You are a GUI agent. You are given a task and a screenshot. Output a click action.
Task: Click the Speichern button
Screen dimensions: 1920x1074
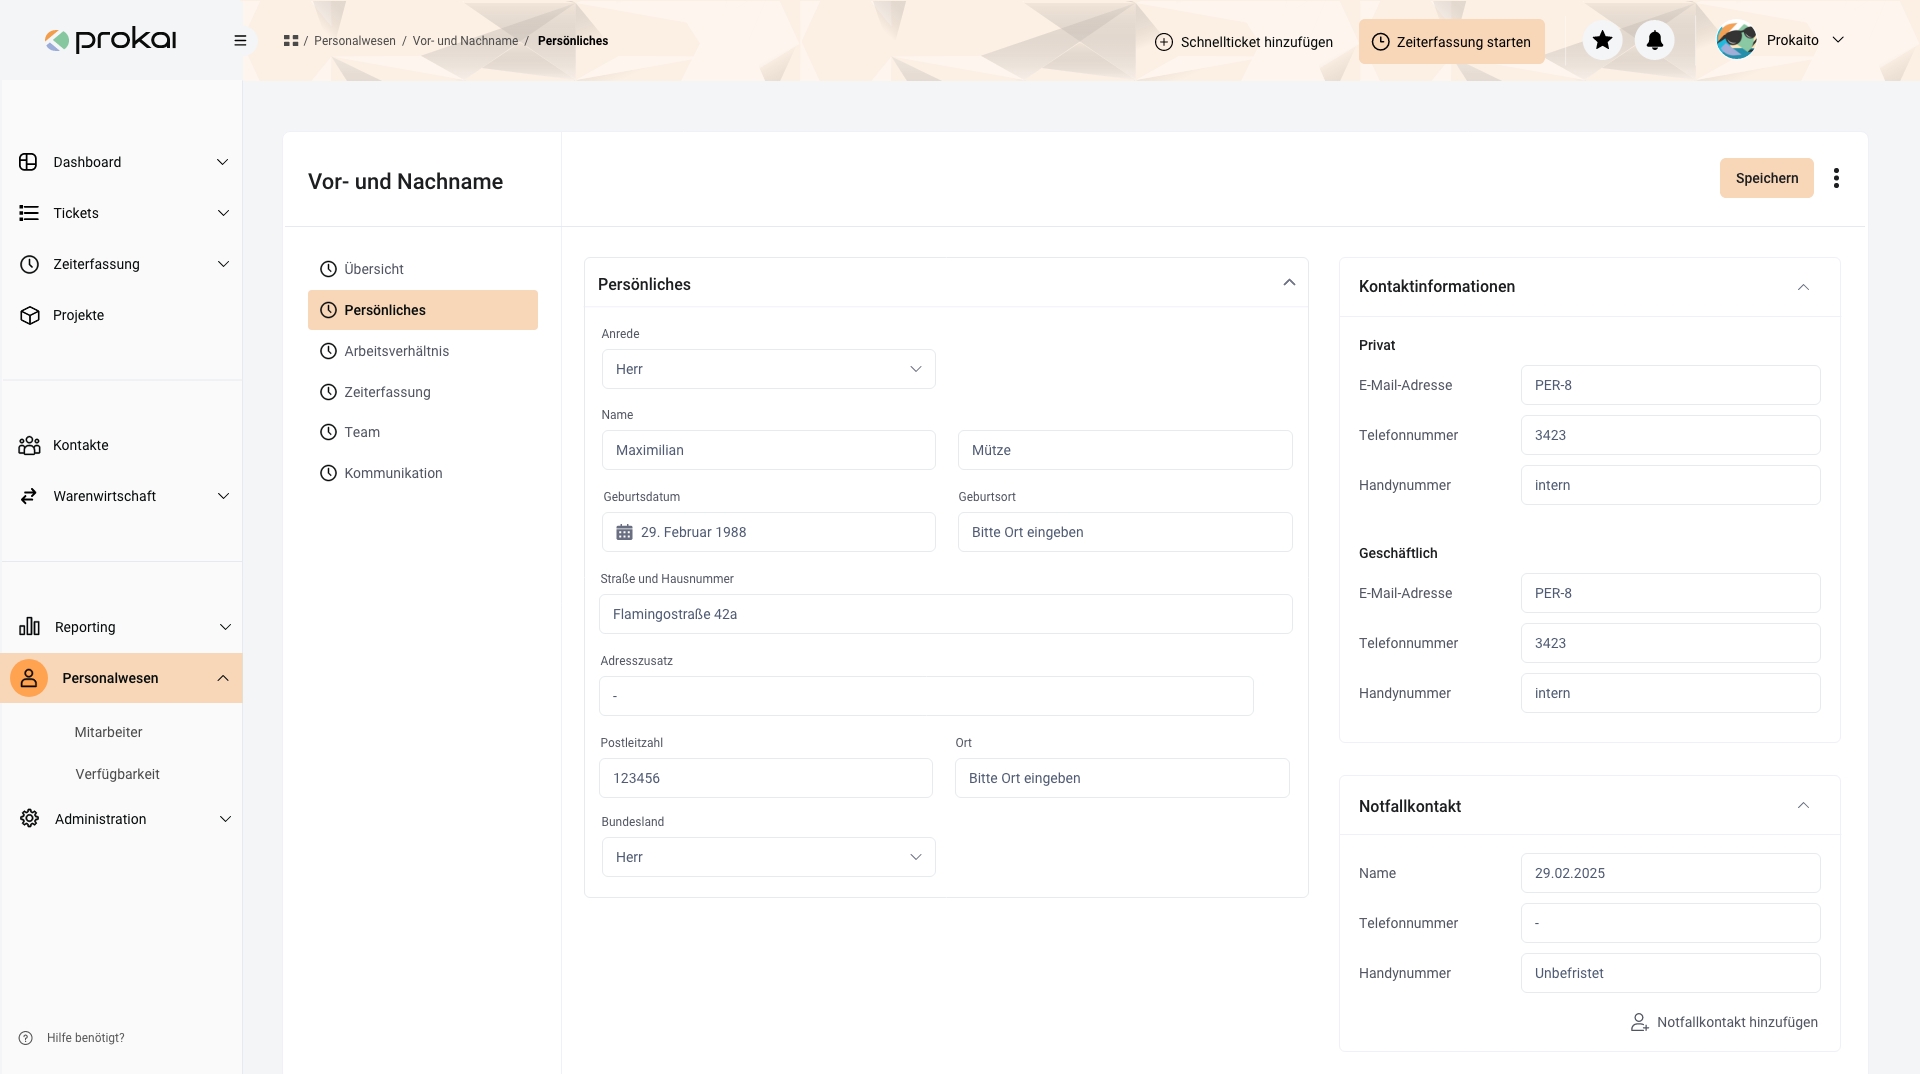pyautogui.click(x=1766, y=178)
